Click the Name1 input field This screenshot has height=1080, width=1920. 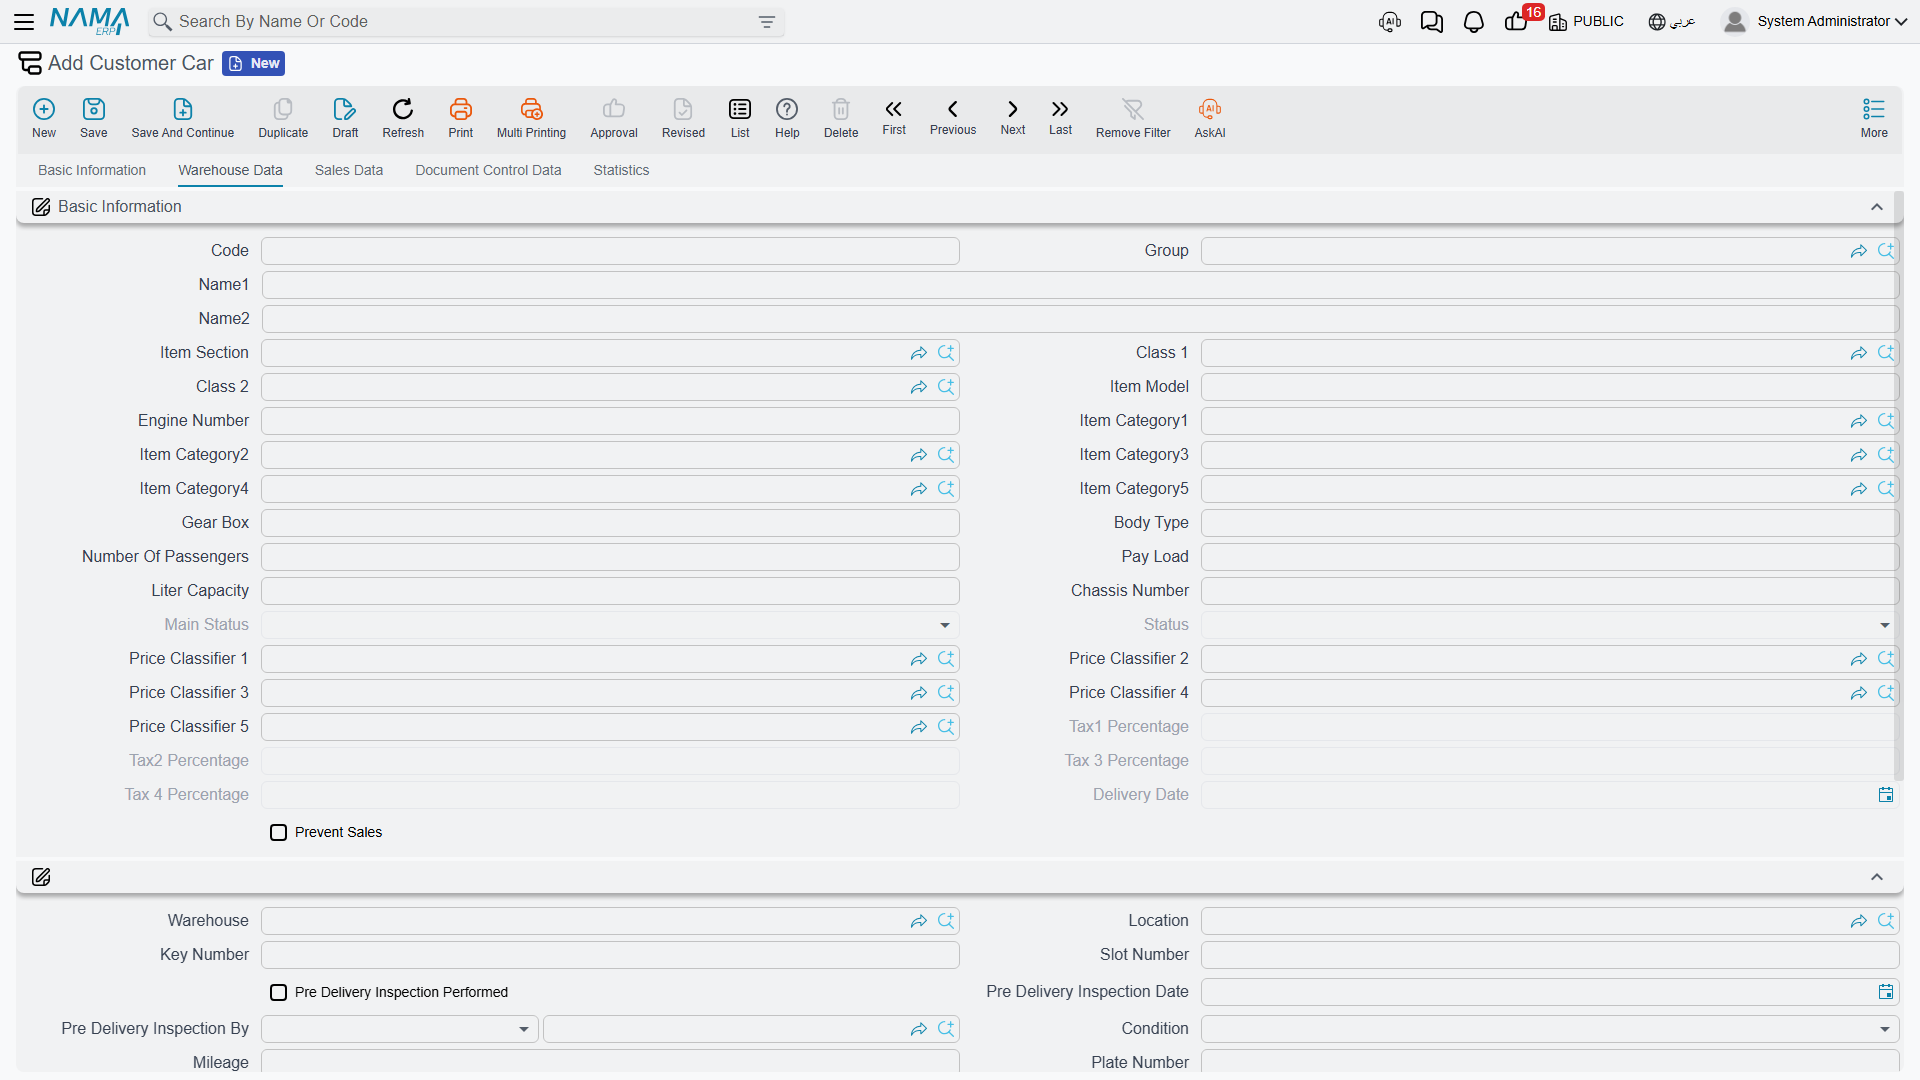coord(1080,285)
